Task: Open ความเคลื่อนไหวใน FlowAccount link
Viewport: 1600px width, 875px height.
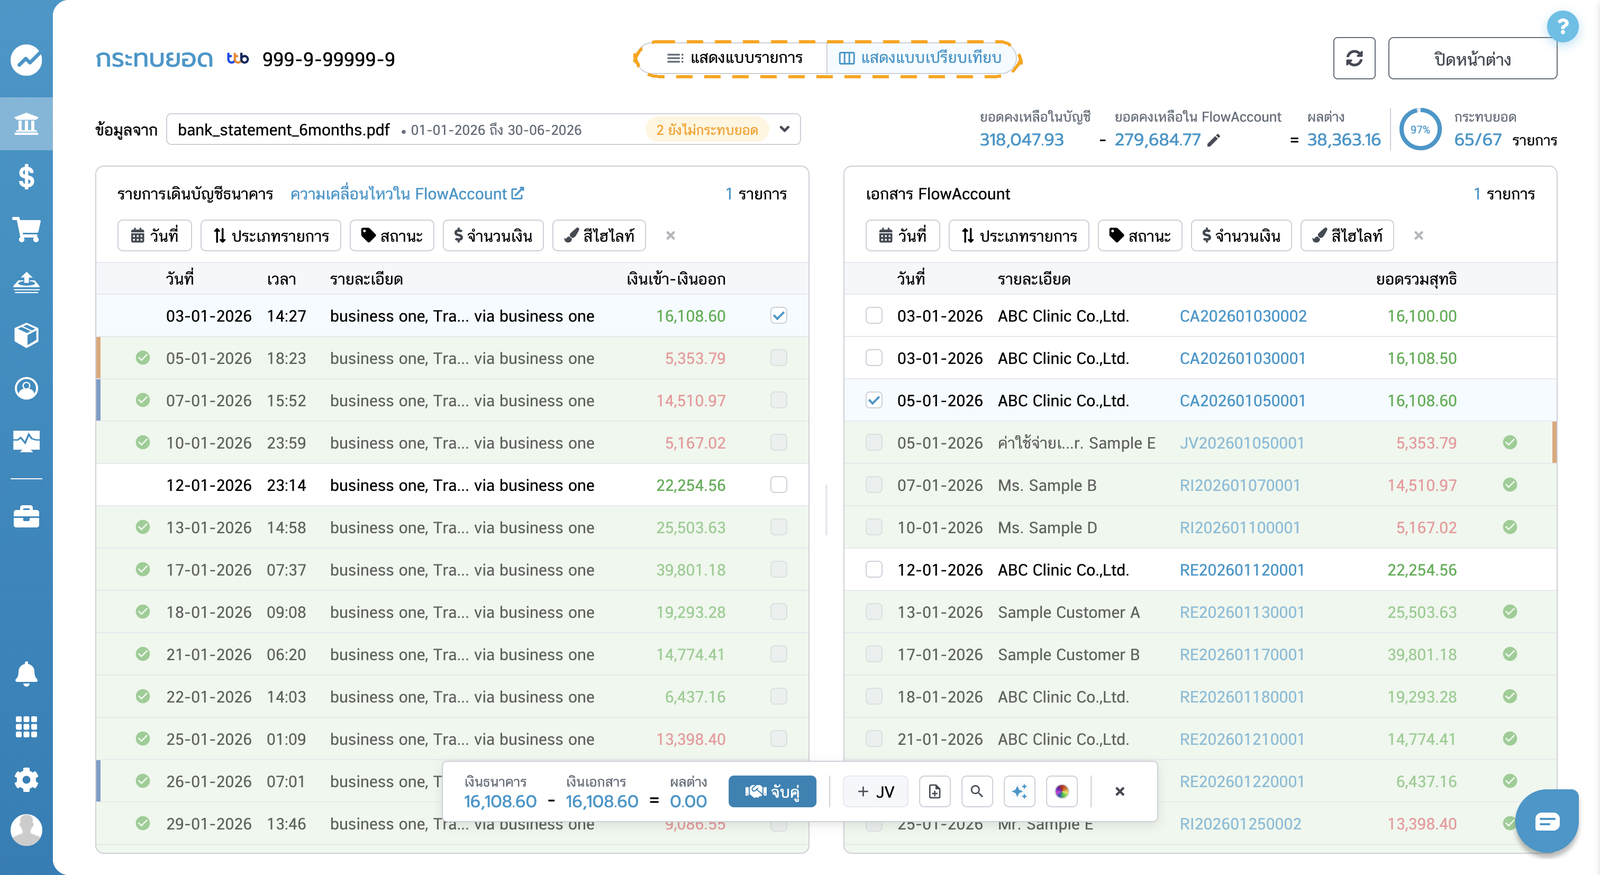Action: (407, 194)
